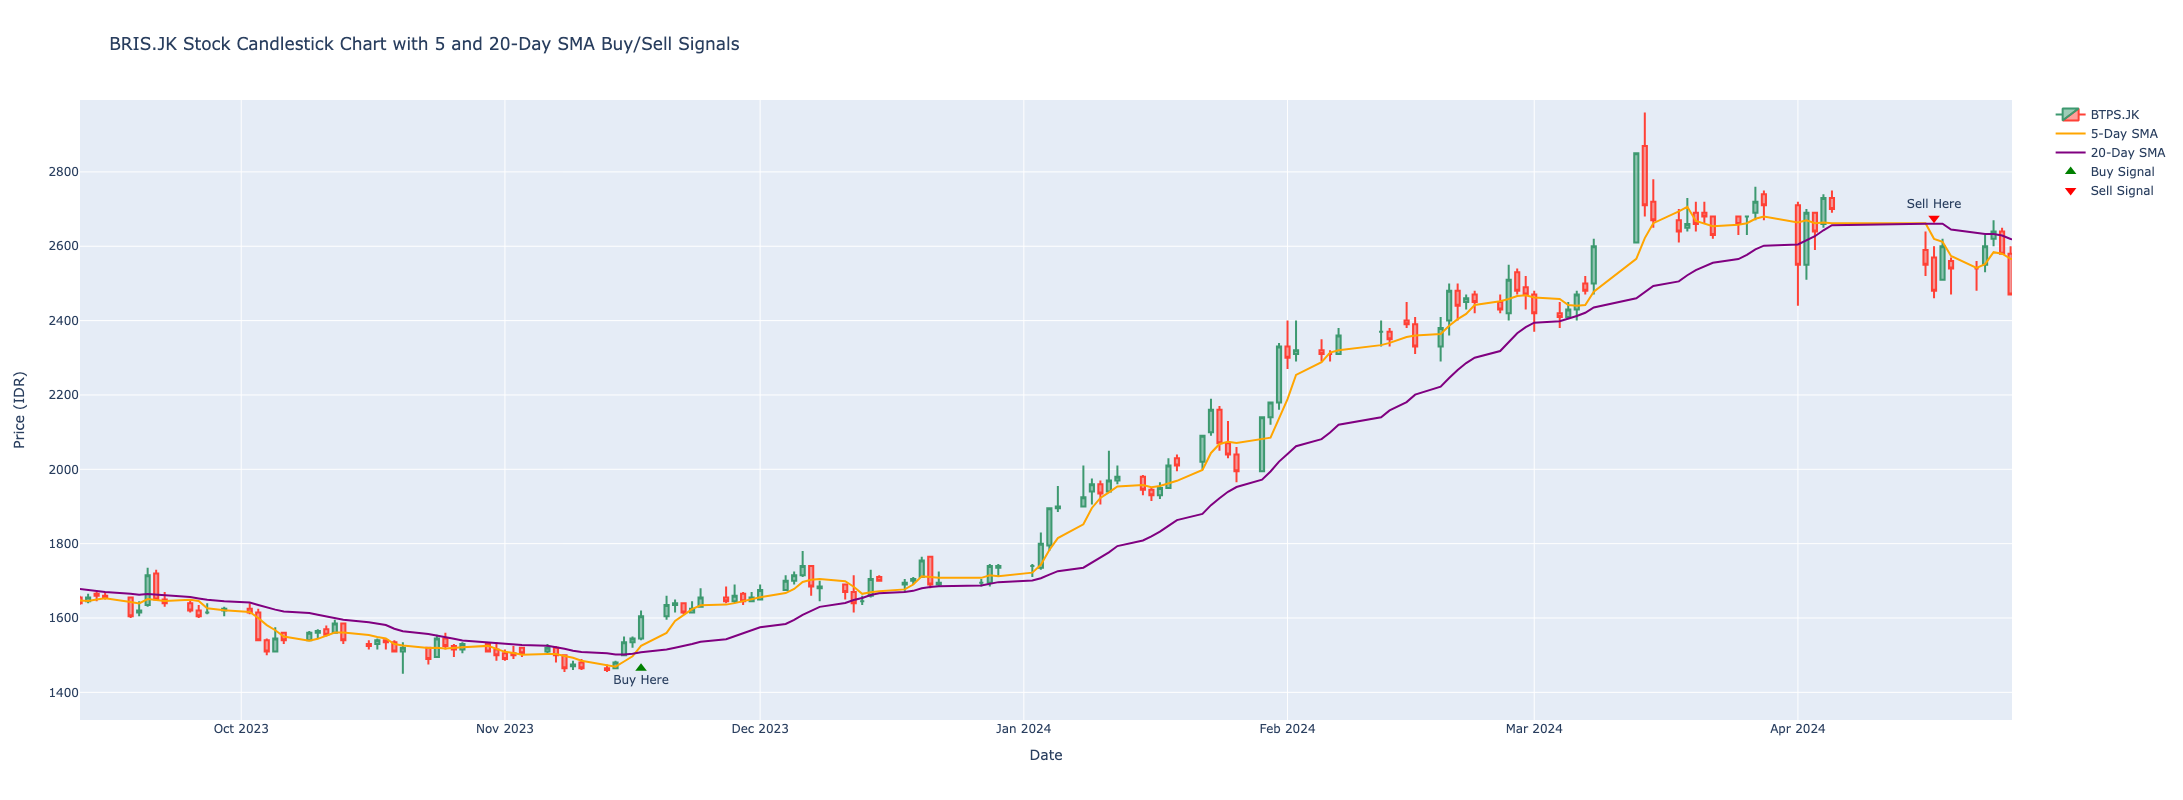The height and width of the screenshot is (800, 2183).
Task: Click the red Sell Signal triangle marker on the chart
Action: coord(1934,219)
